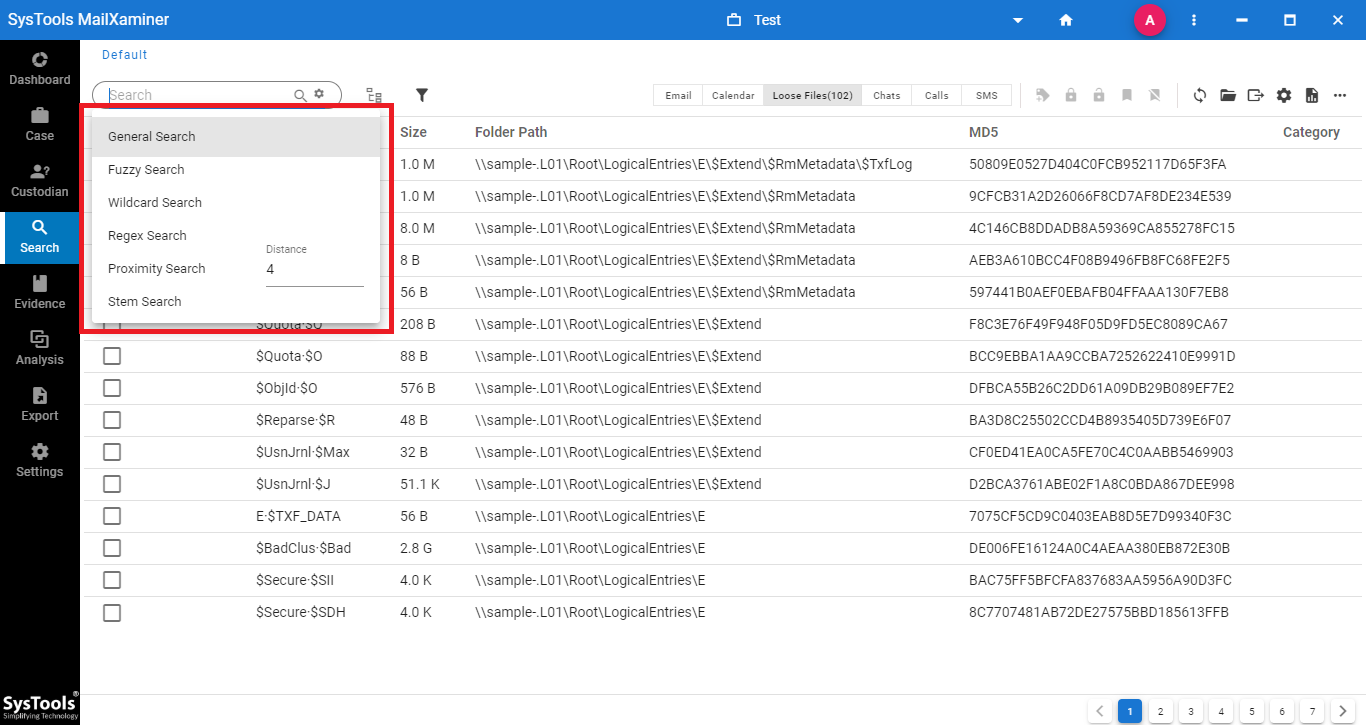
Task: Go to Search section in sidebar
Action: click(40, 237)
